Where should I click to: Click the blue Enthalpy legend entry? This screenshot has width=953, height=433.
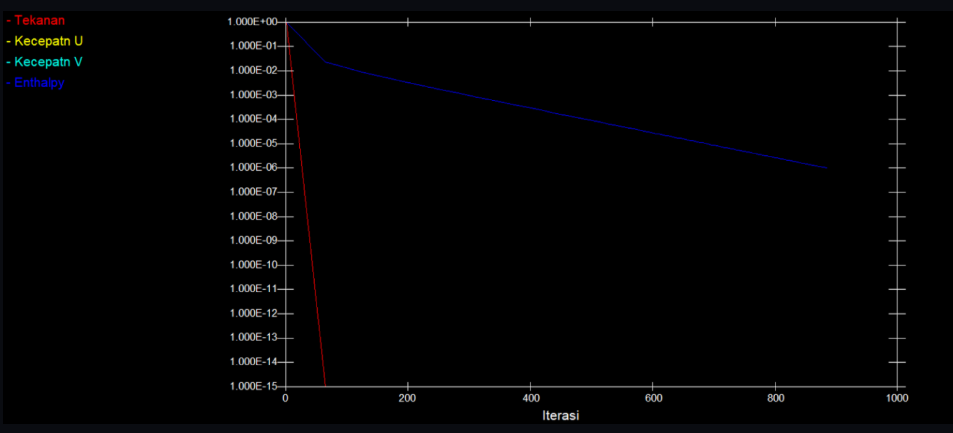(x=39, y=83)
